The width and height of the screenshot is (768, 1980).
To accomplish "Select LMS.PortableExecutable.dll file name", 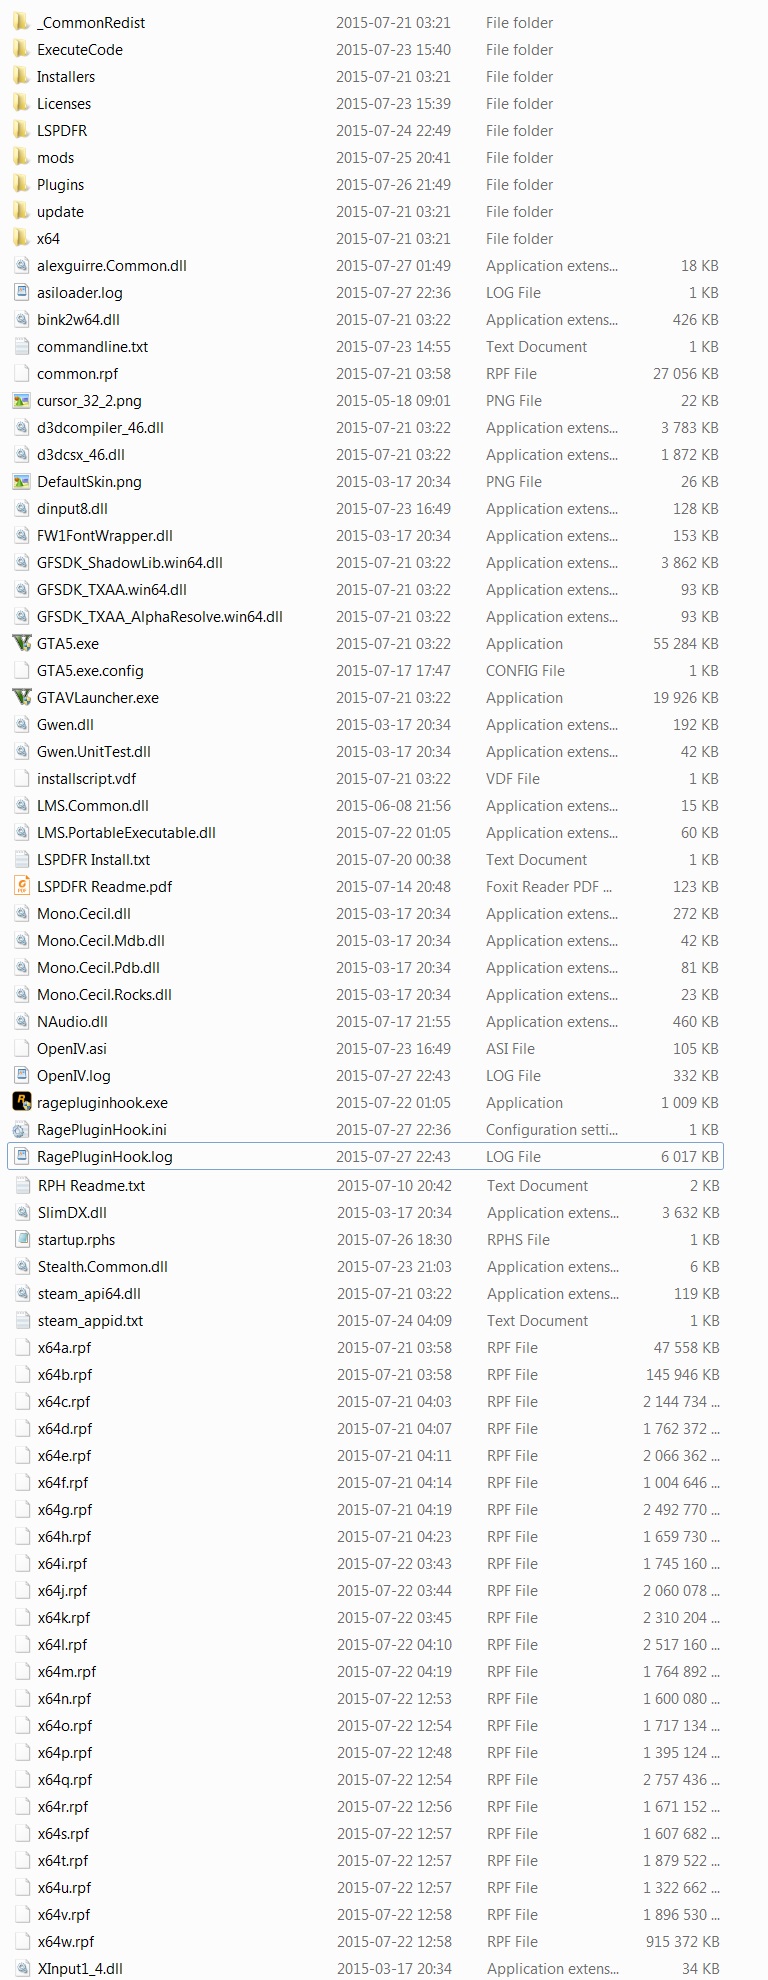I will click(126, 833).
